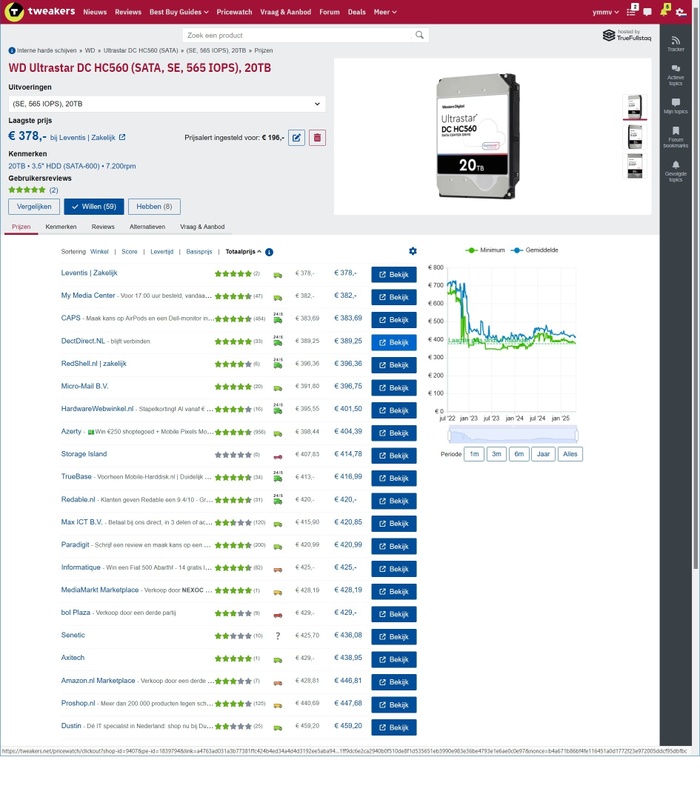The width and height of the screenshot is (700, 800).
Task: Open Vraag & Aanbod in top navigation
Action: coord(285,12)
